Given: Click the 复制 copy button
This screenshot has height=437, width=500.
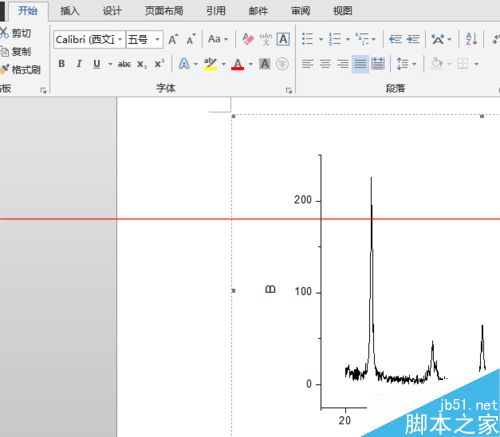Looking at the screenshot, I should [16, 52].
